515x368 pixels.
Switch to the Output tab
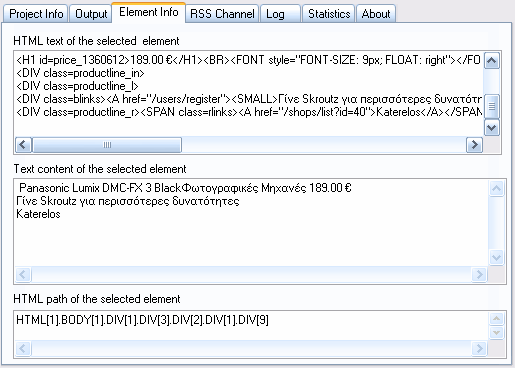click(91, 14)
